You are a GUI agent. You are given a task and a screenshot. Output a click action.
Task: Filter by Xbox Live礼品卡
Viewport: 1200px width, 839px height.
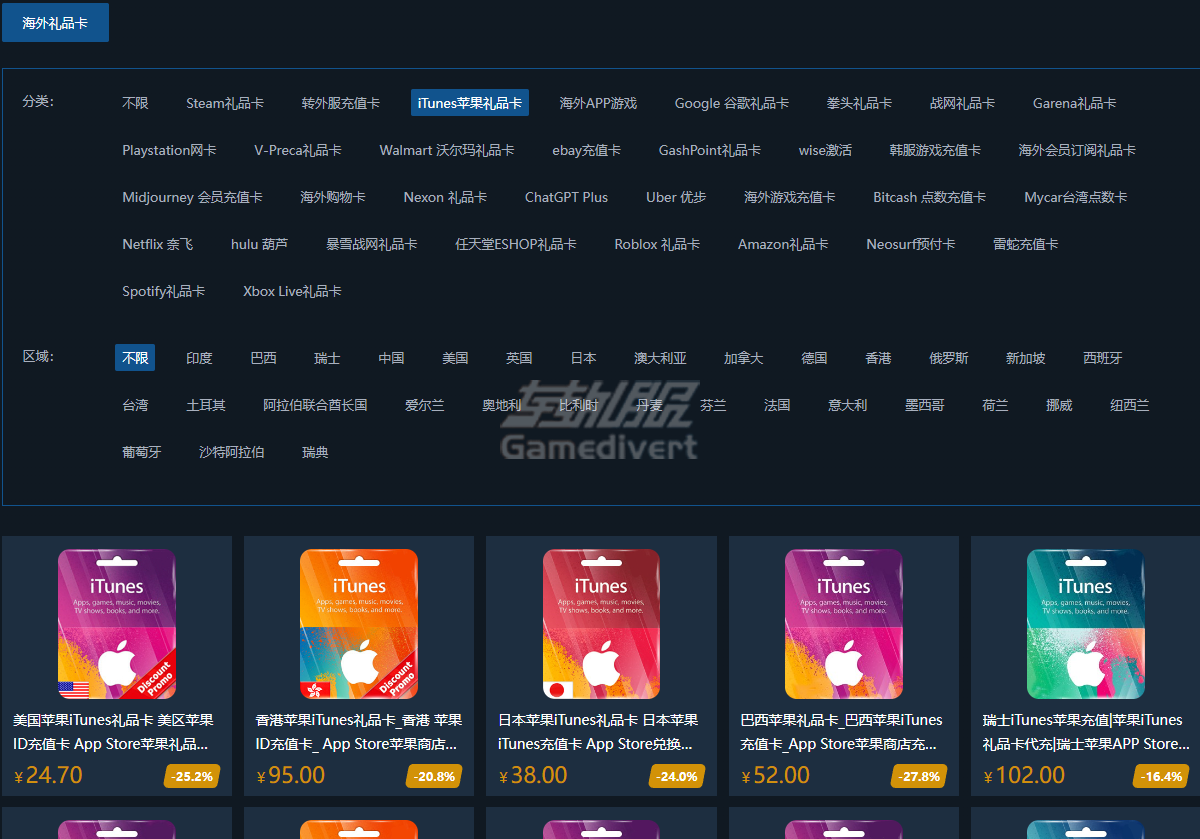coord(292,291)
